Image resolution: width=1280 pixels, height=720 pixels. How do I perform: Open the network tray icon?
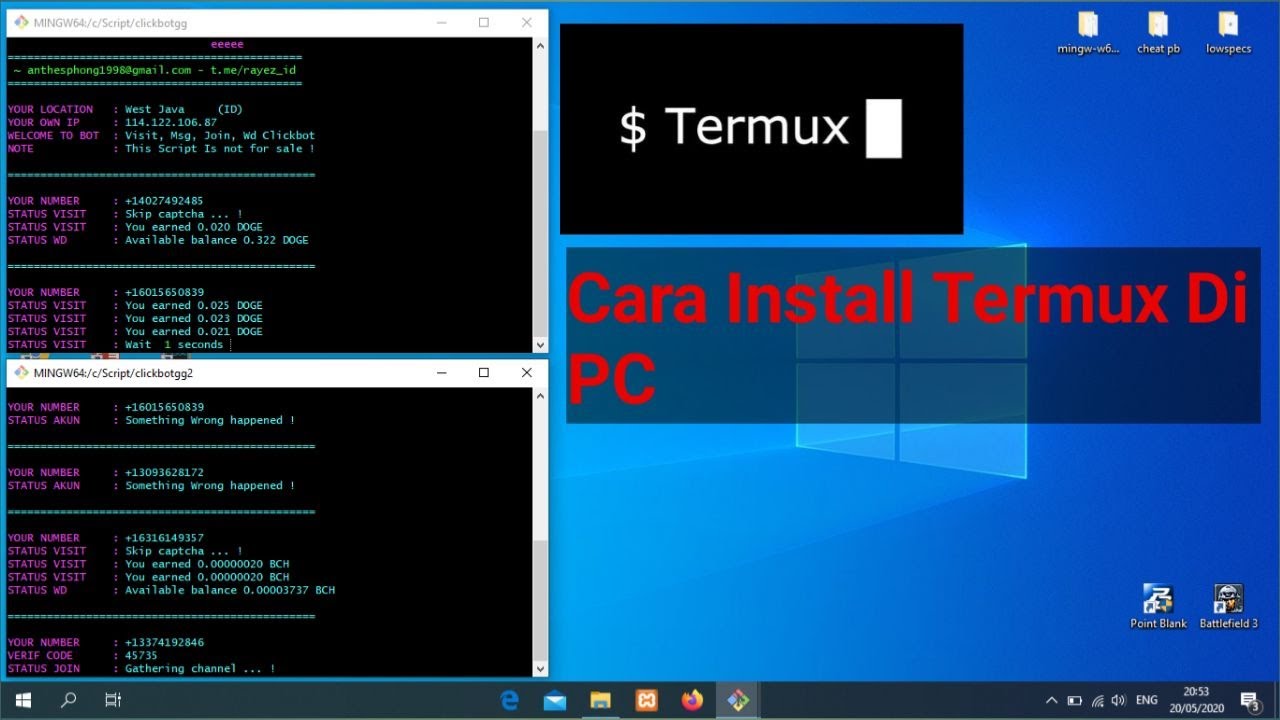pyautogui.click(x=1098, y=701)
